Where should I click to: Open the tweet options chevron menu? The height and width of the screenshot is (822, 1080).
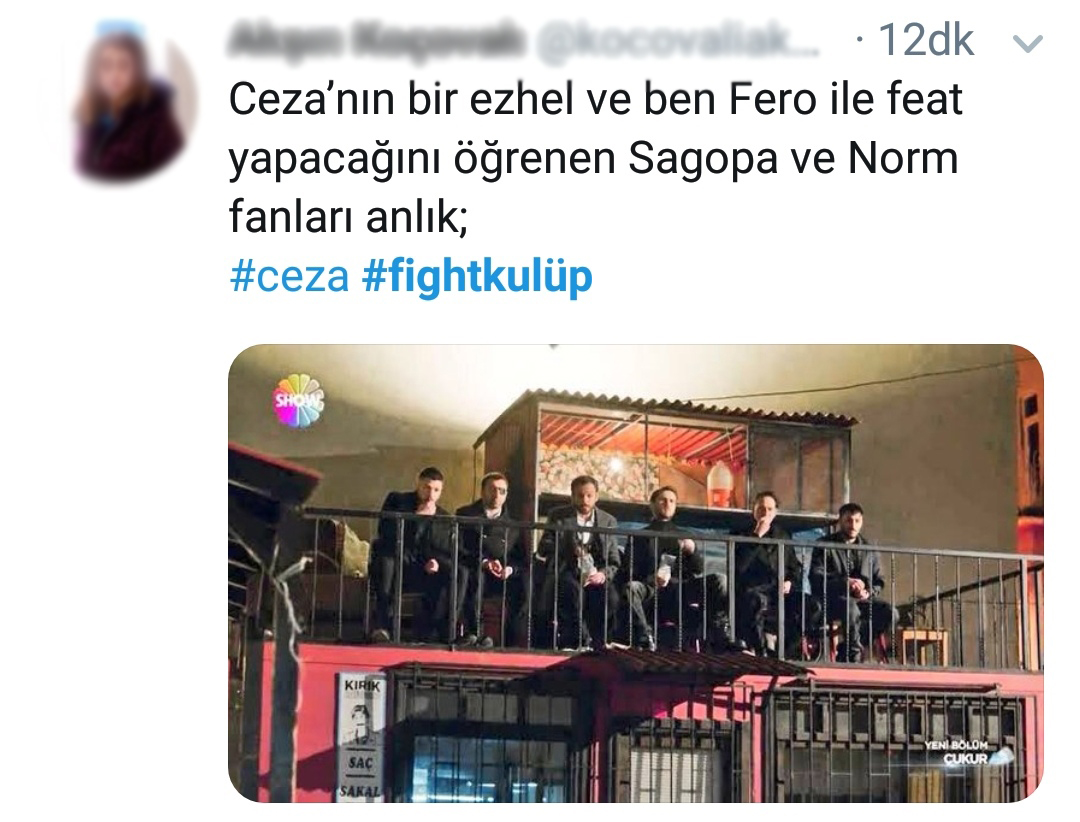click(1028, 44)
